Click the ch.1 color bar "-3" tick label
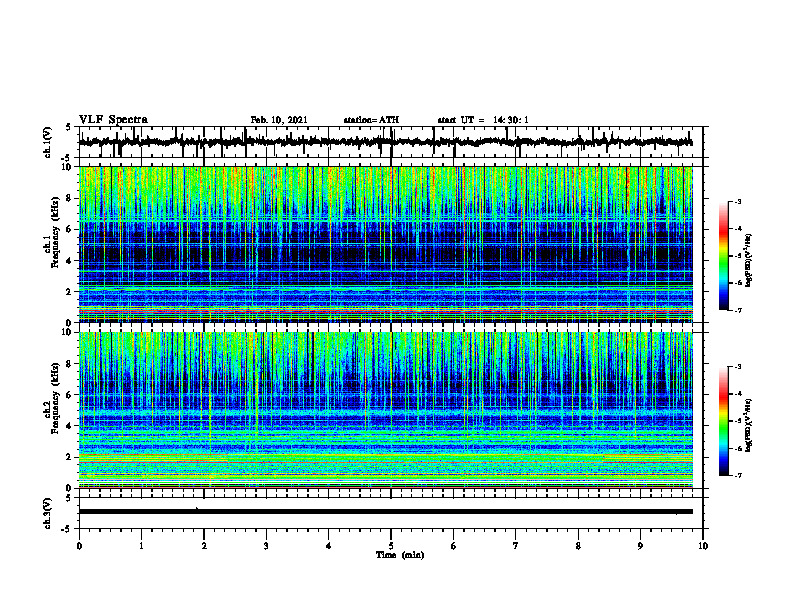This screenshot has width=792, height=612. click(x=738, y=201)
